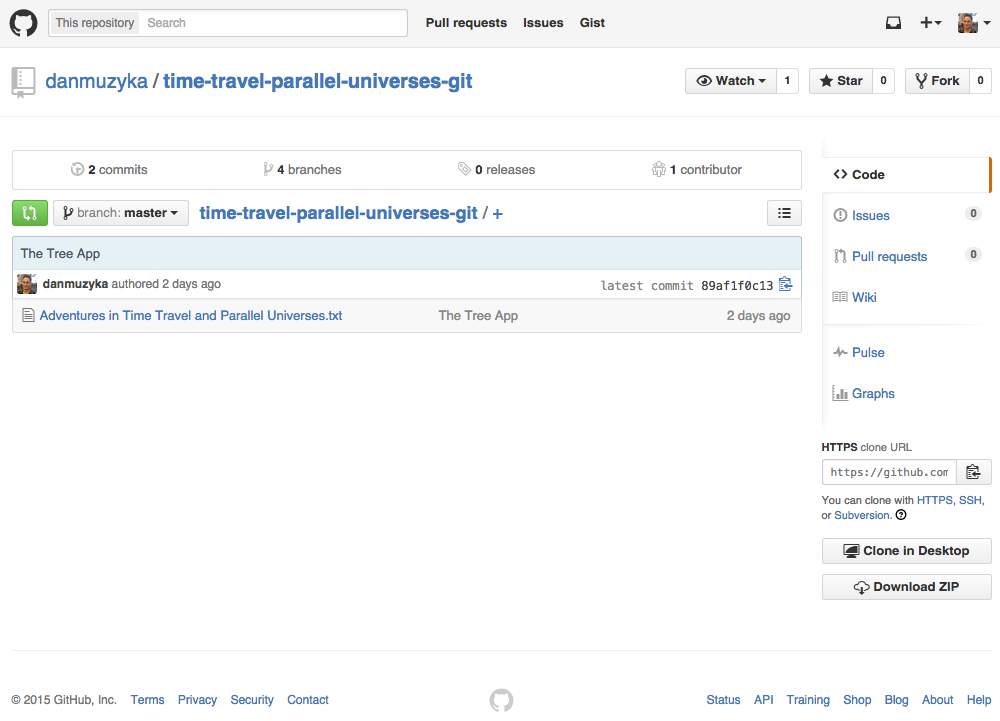Viewport: 1000px width, 721px height.
Task: View the watchers count next to Watch
Action: click(787, 81)
